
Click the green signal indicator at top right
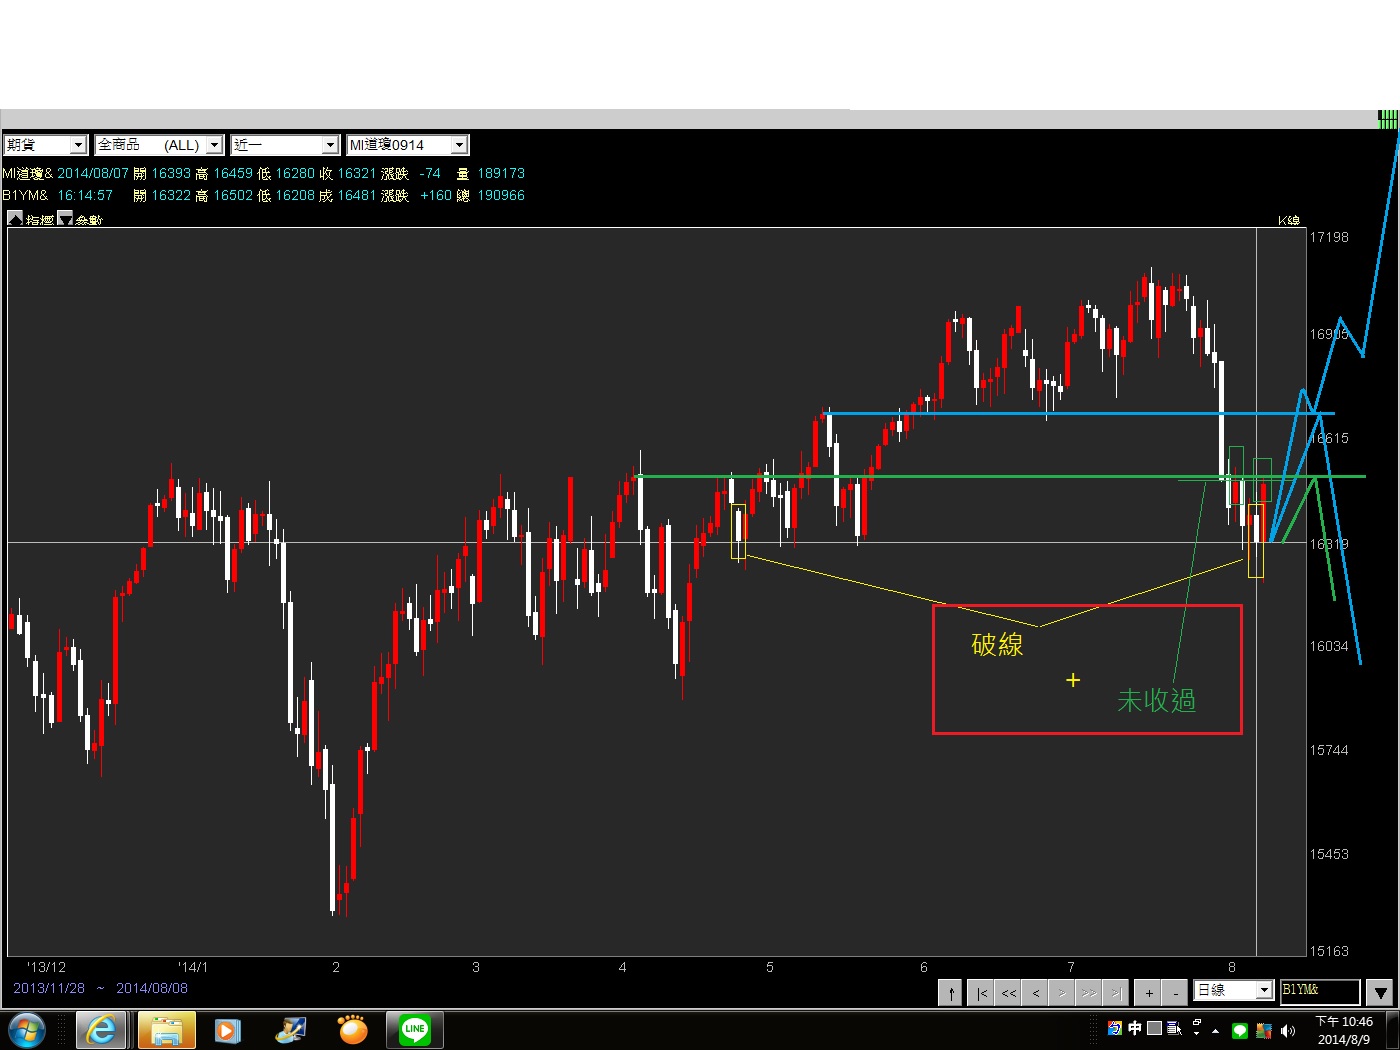(1388, 119)
